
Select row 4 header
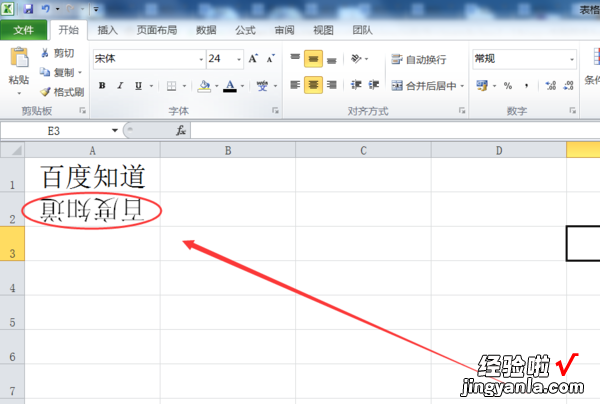coord(12,278)
